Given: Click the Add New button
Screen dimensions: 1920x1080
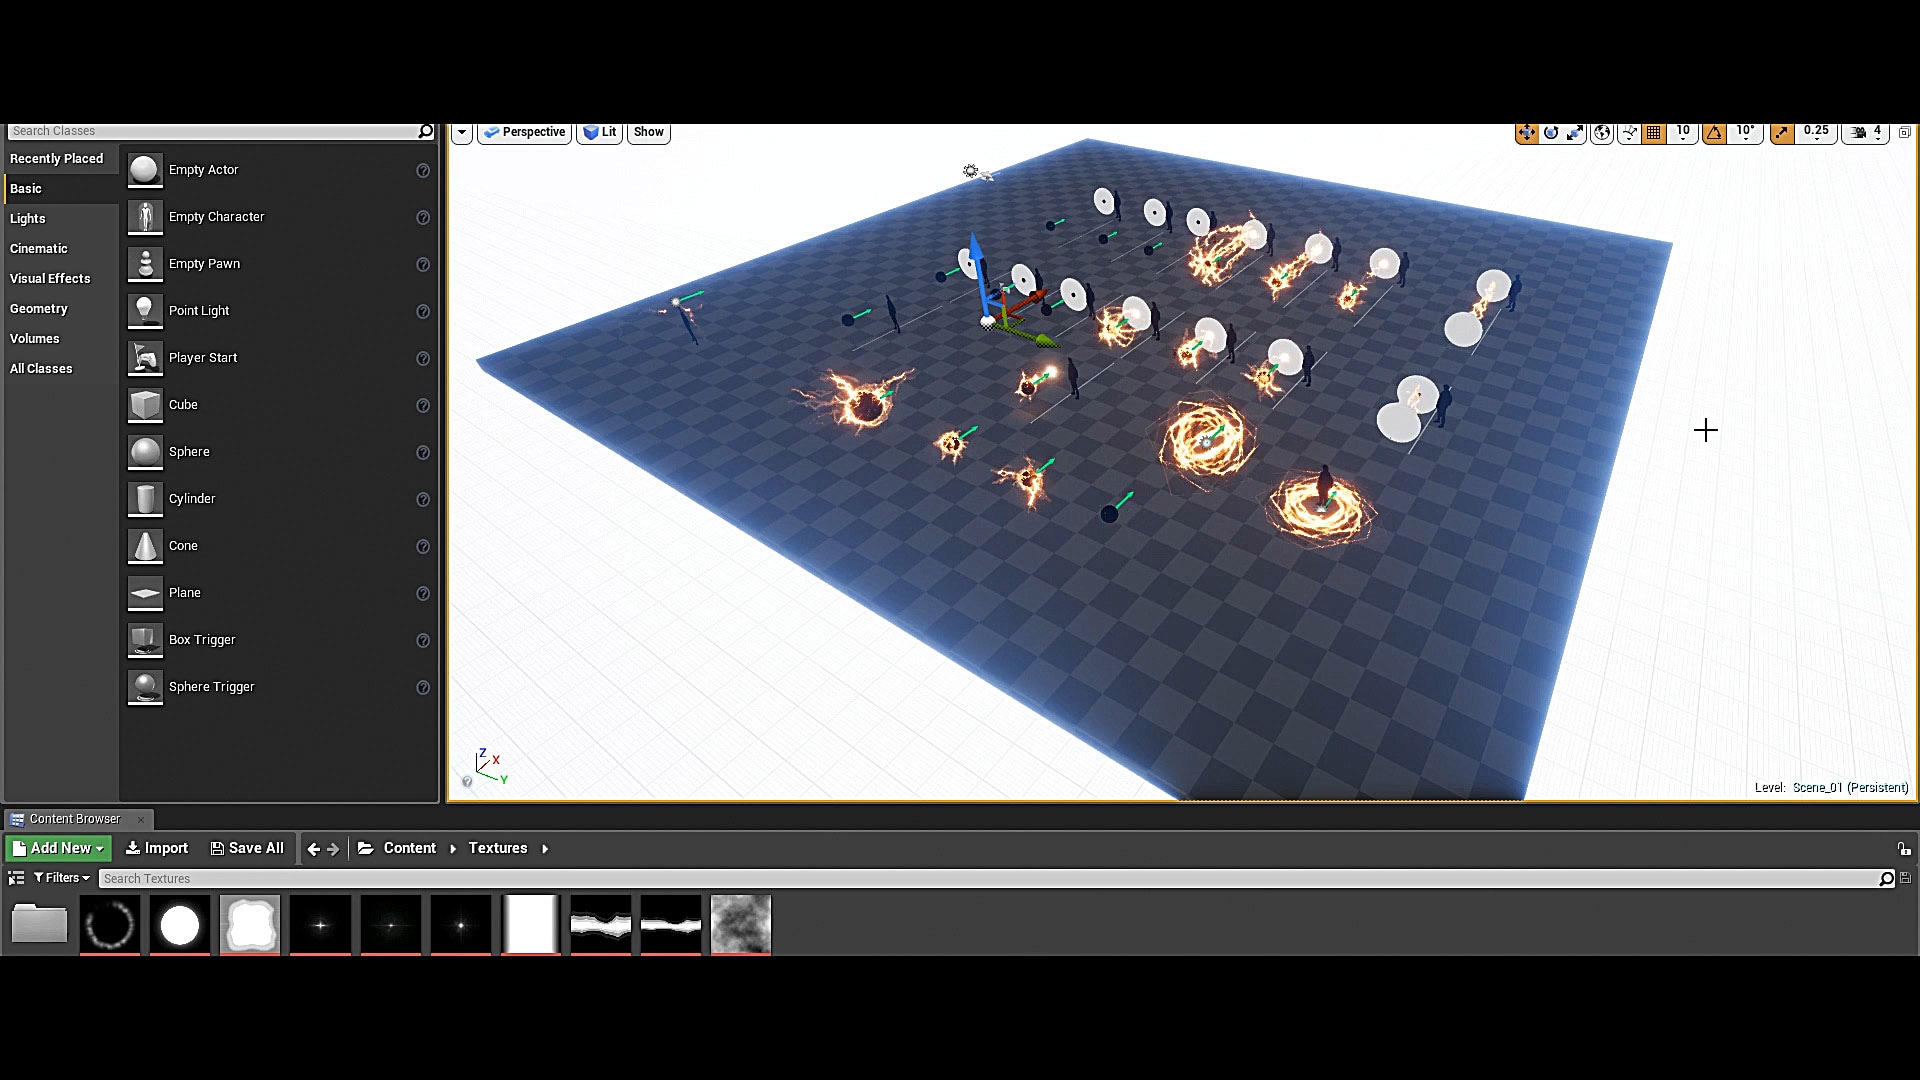Looking at the screenshot, I should pyautogui.click(x=58, y=848).
